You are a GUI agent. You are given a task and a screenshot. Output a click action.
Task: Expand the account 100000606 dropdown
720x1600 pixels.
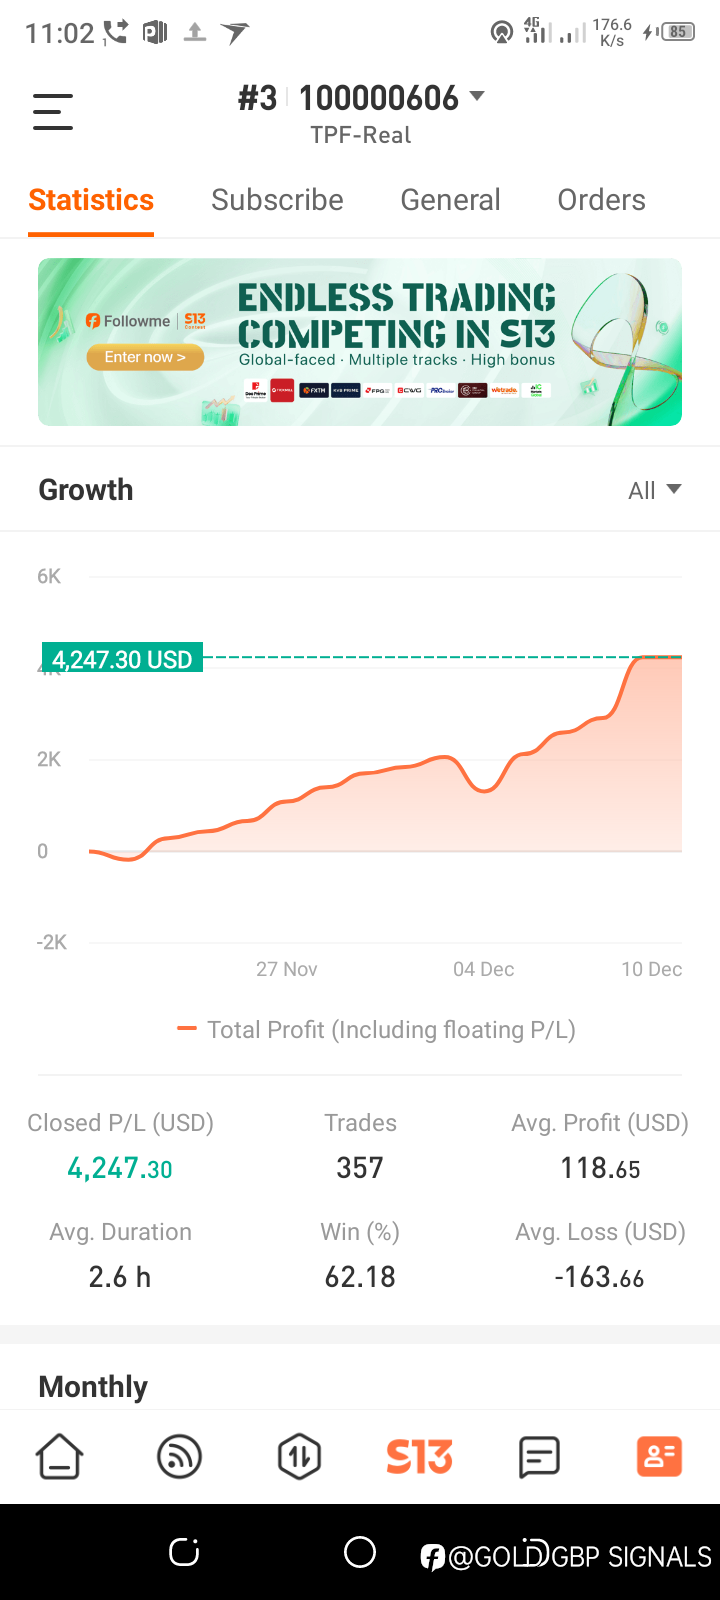[x=391, y=98]
